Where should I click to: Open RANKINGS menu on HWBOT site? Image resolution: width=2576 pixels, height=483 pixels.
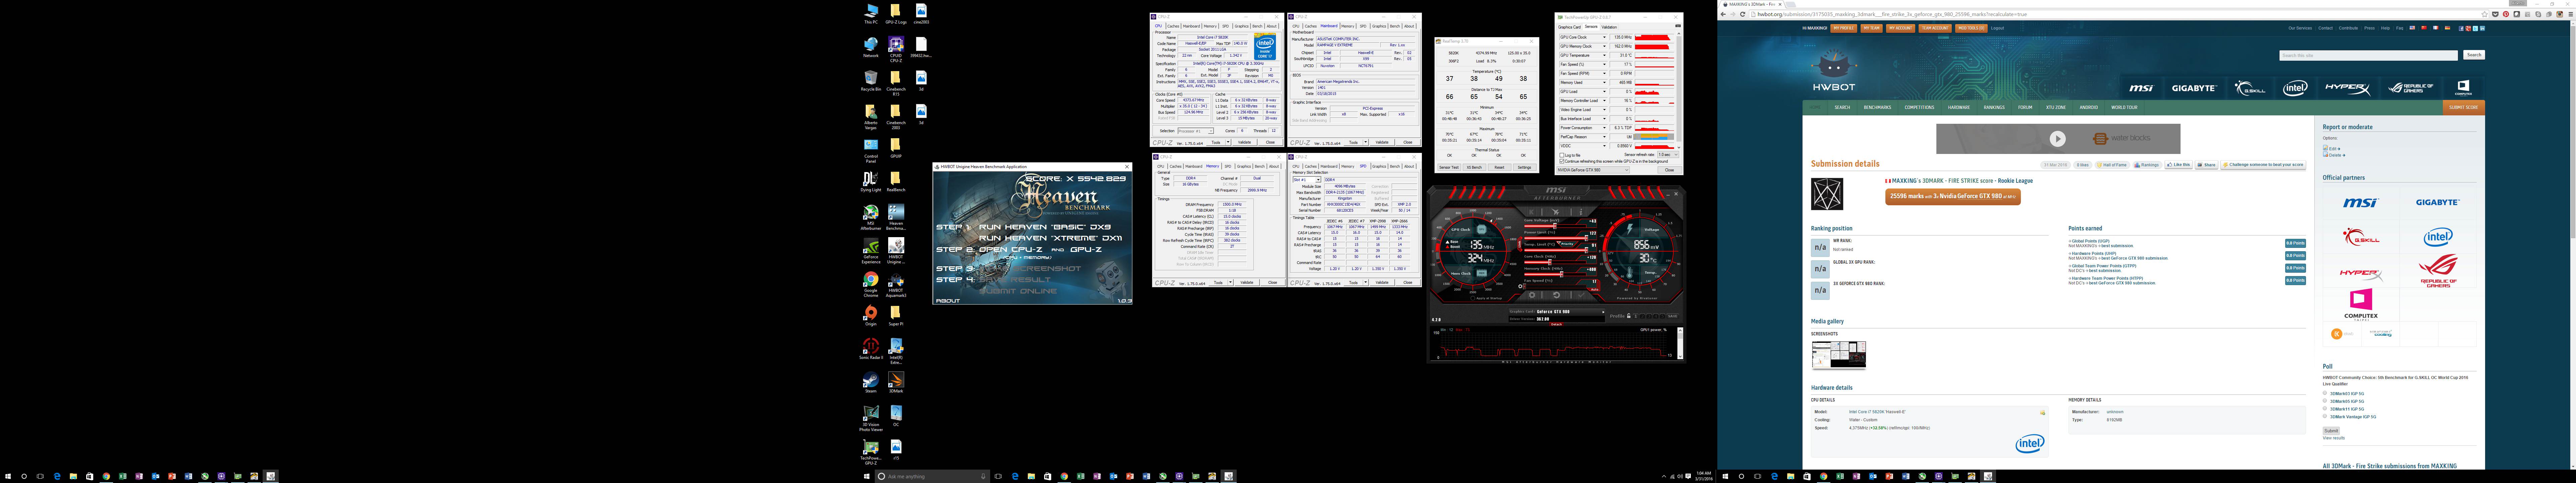1994,107
